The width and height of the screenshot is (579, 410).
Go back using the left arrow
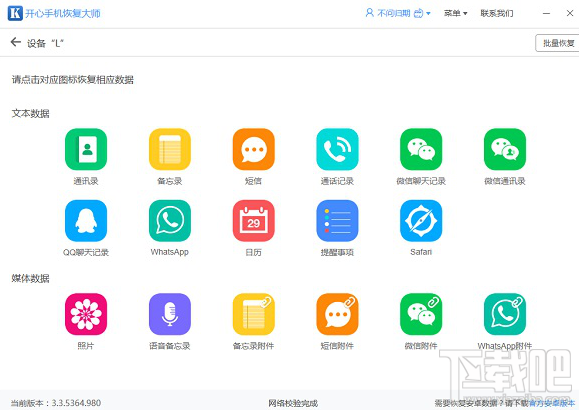pyautogui.click(x=16, y=42)
